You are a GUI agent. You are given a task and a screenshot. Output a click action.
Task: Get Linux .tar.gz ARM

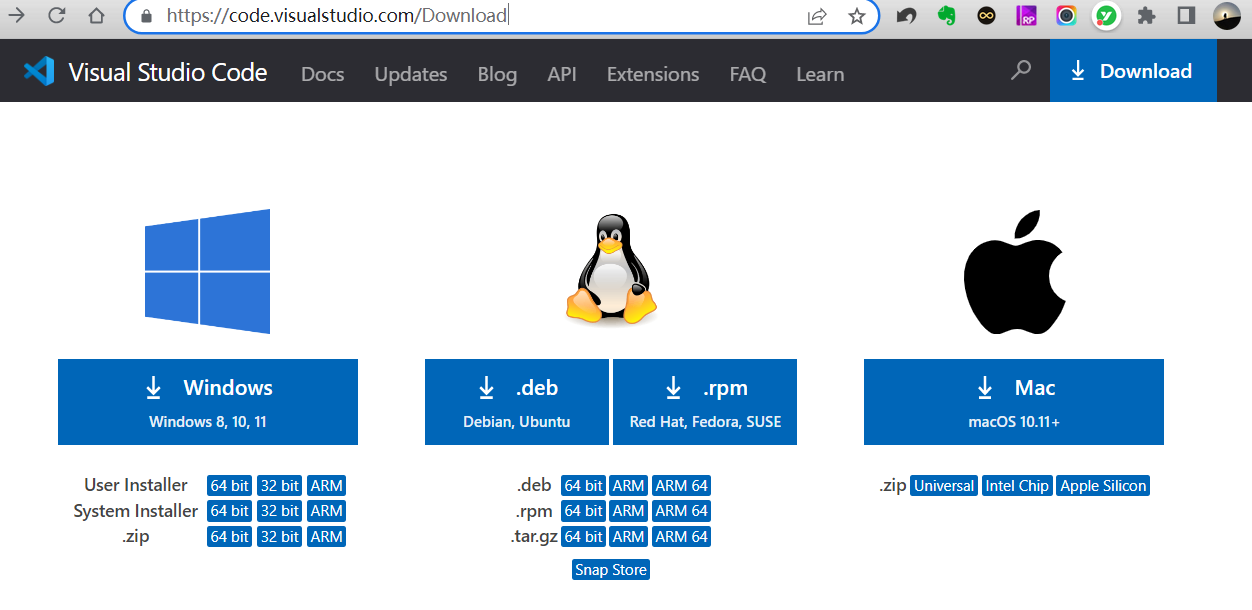click(x=629, y=537)
